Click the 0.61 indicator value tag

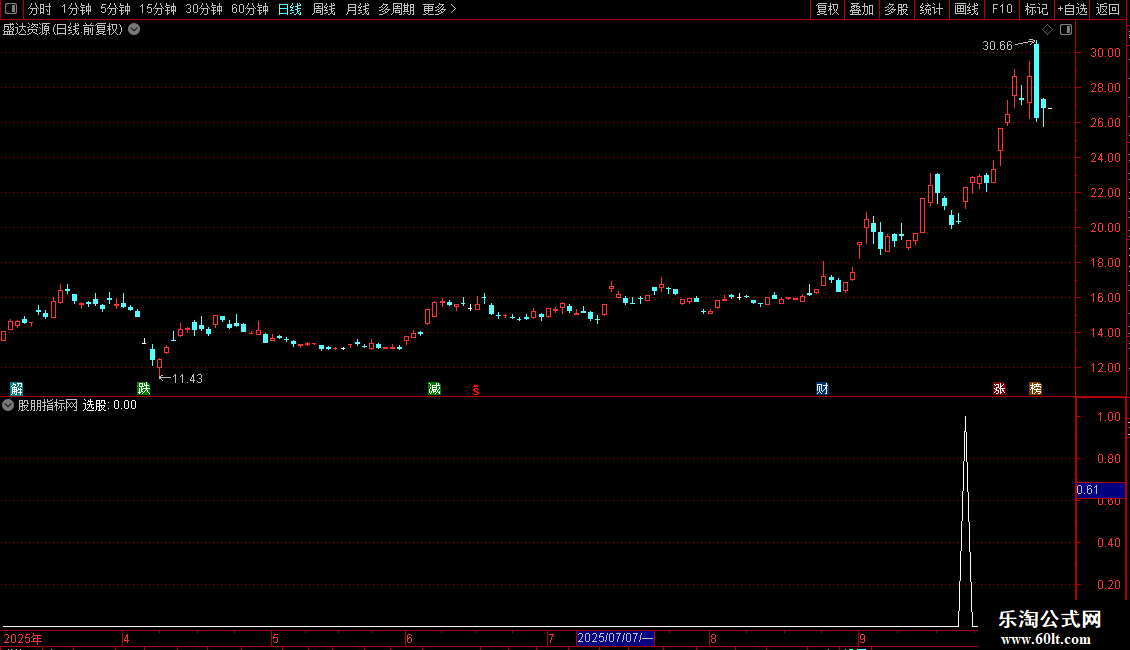(x=1100, y=490)
